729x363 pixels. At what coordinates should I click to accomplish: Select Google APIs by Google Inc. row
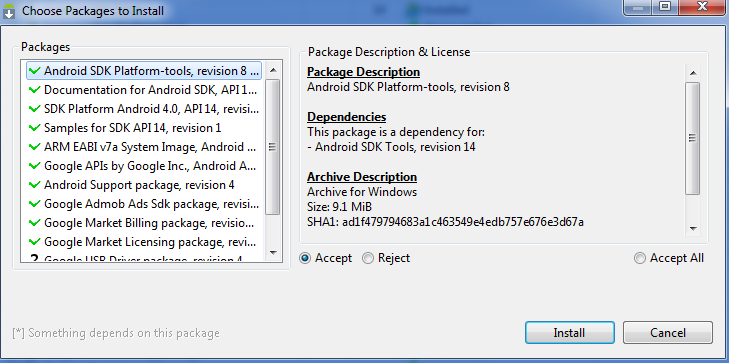click(x=144, y=166)
